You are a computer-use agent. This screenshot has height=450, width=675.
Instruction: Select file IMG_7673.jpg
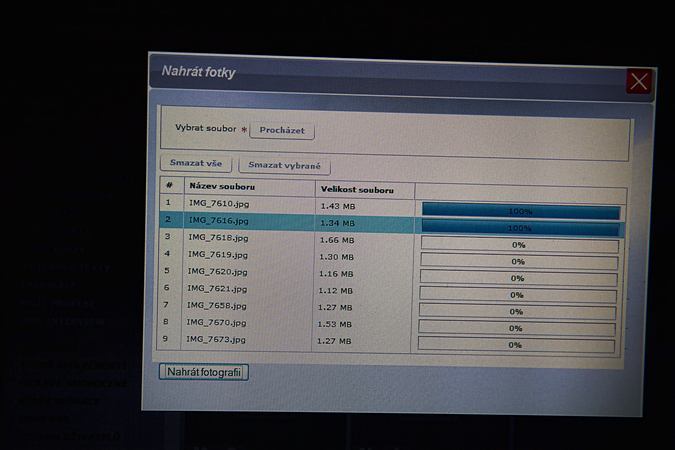tap(216, 339)
